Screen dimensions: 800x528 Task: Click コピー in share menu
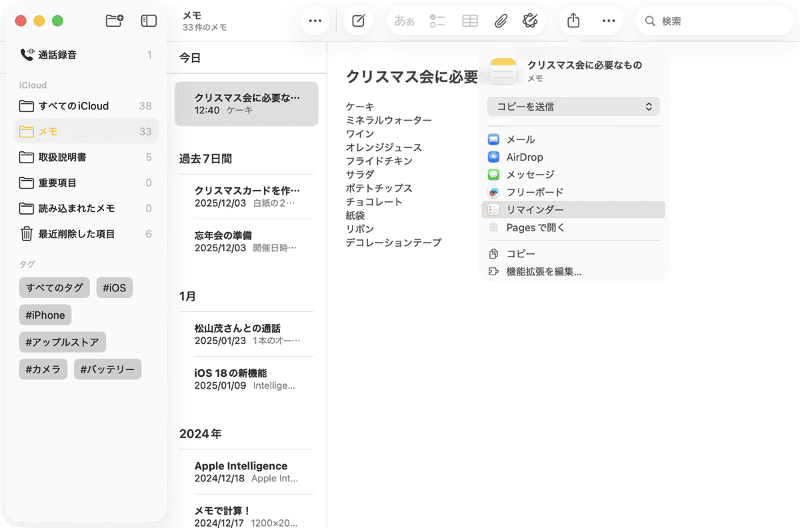573,254
